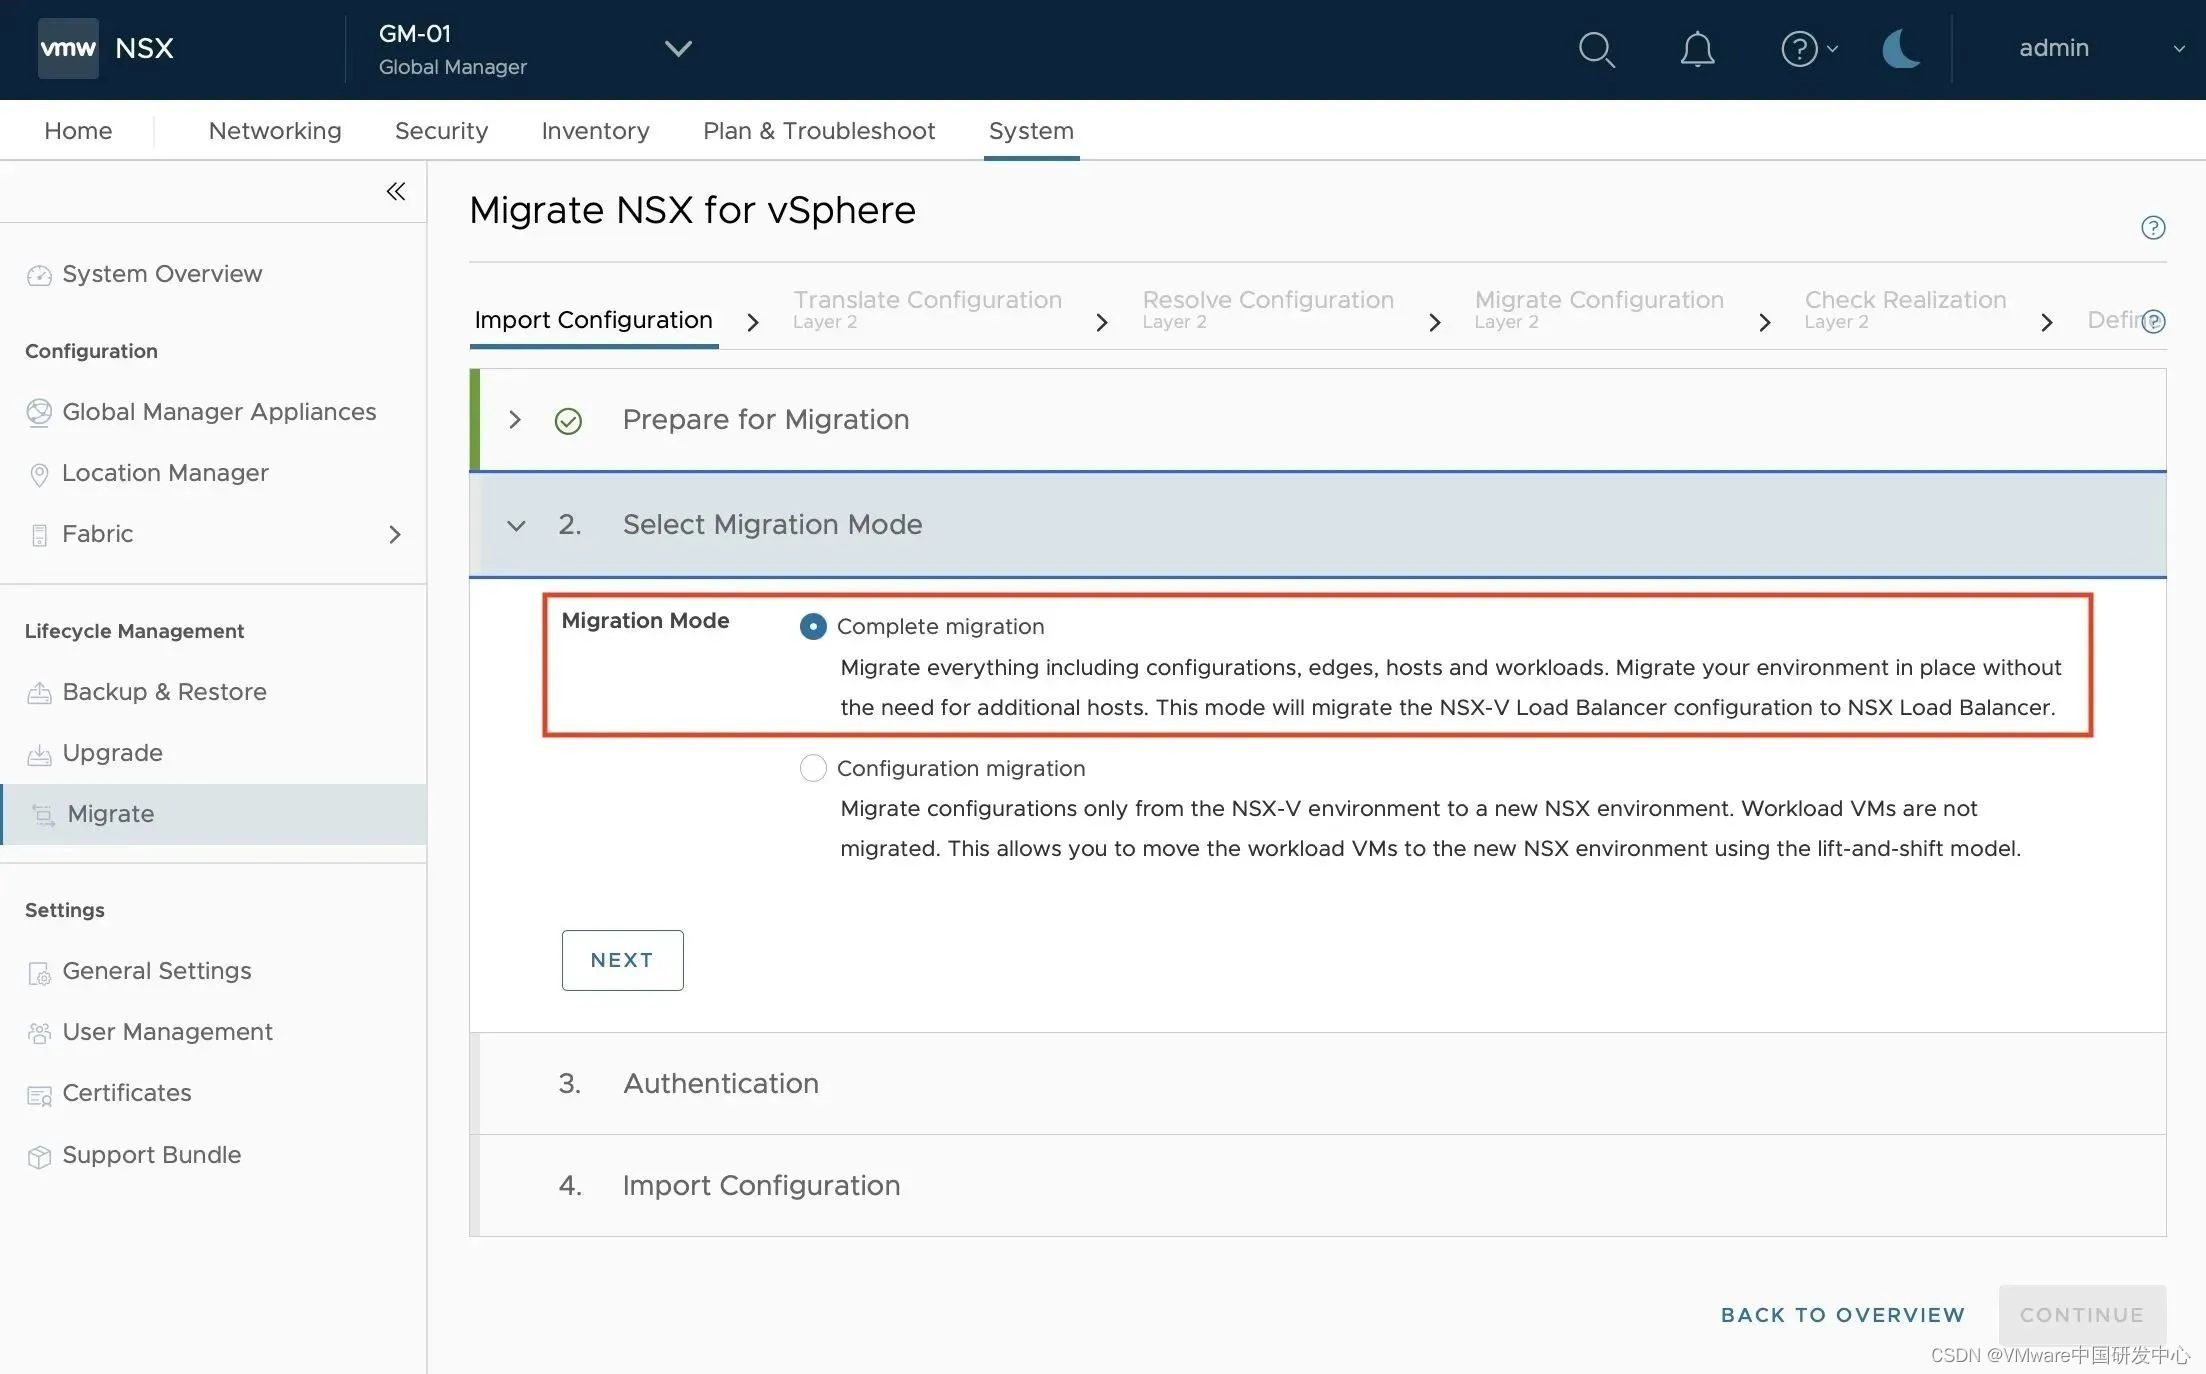Viewport: 2206px width, 1374px height.
Task: Go to the Home tab
Action: 78,131
